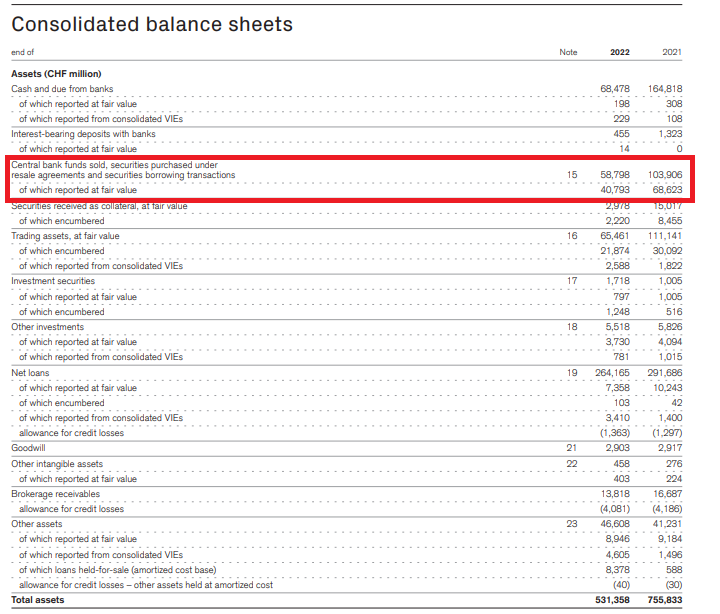
Task: Click the value 13,818
Action: click(615, 494)
